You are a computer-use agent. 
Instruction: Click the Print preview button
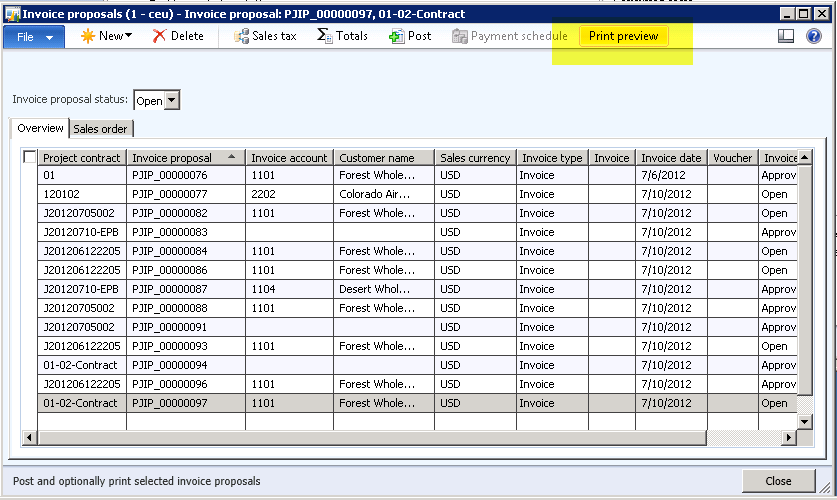[x=623, y=36]
